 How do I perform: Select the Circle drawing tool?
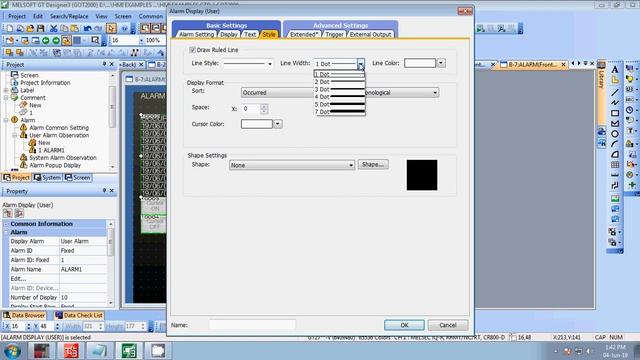(x=615, y=133)
